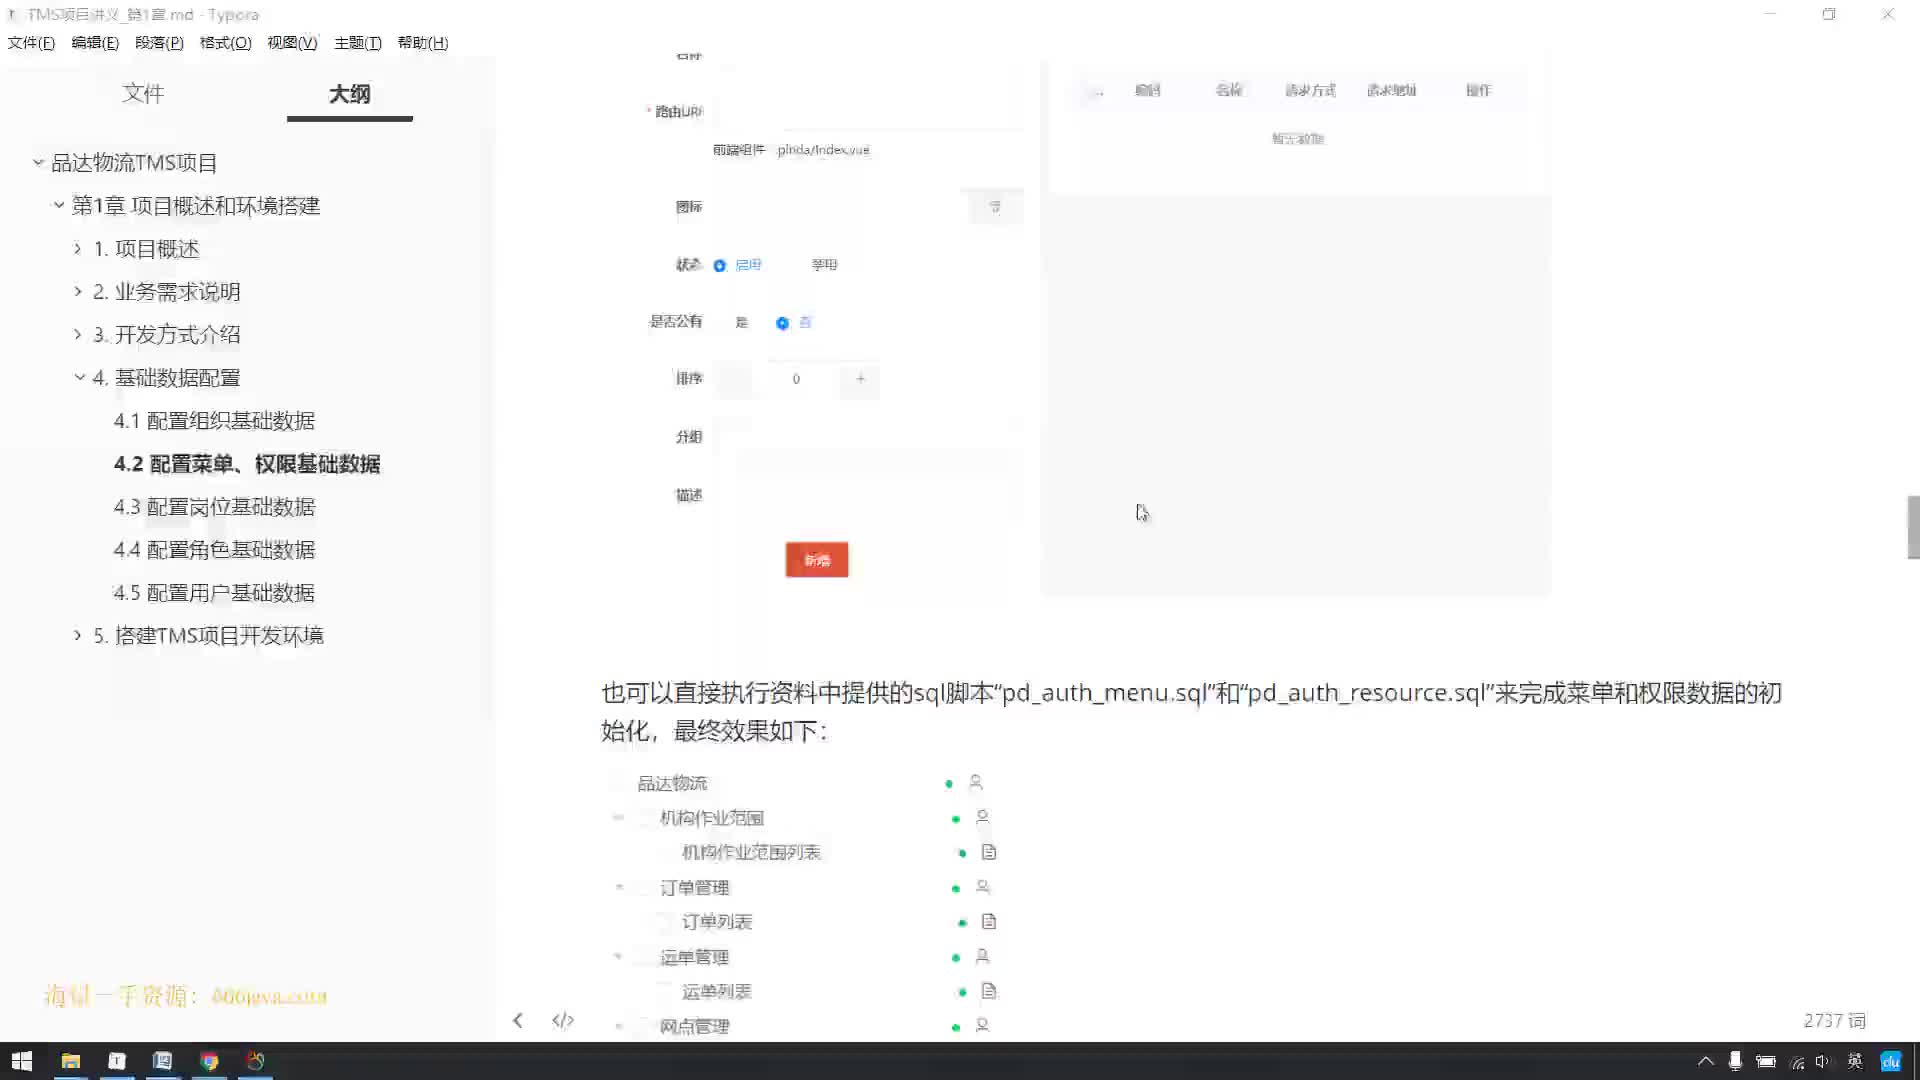Open the 段落(P) menu
The image size is (1920, 1080).
point(159,42)
